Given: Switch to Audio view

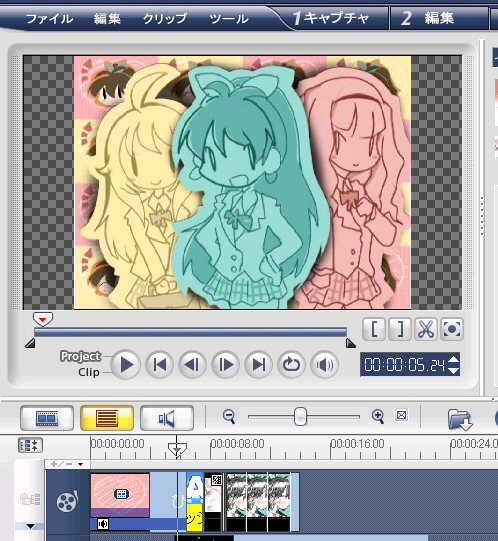Looking at the screenshot, I should coord(167,418).
